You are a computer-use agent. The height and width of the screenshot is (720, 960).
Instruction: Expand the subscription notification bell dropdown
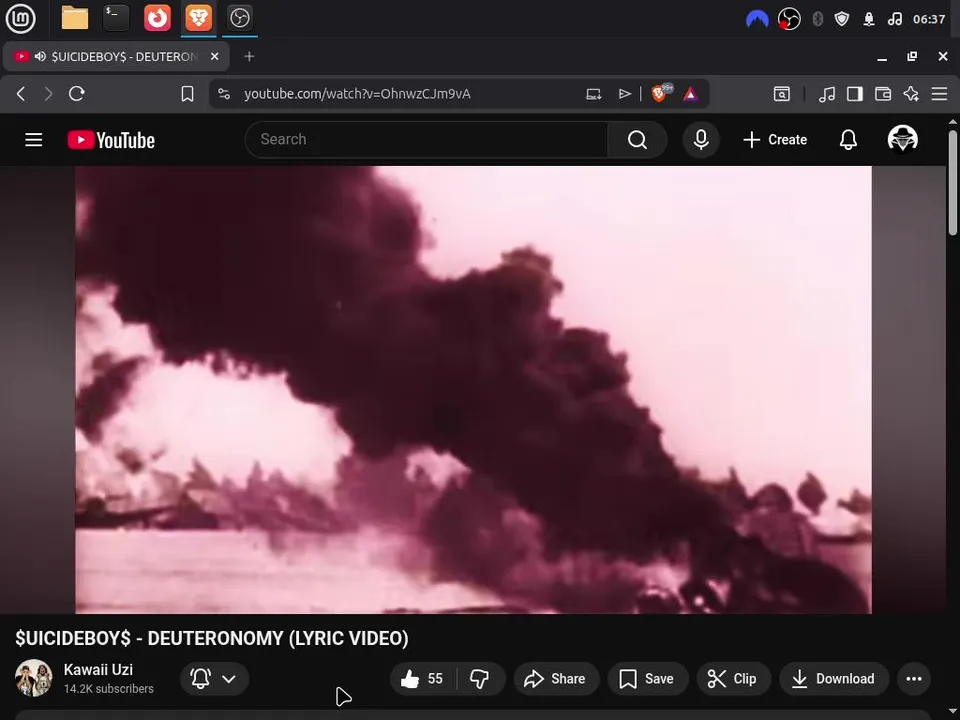[x=214, y=678]
